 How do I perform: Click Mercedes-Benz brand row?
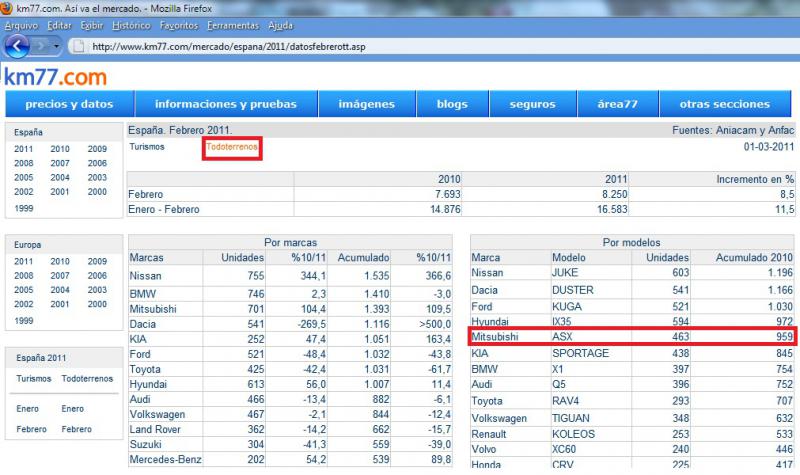290,460
